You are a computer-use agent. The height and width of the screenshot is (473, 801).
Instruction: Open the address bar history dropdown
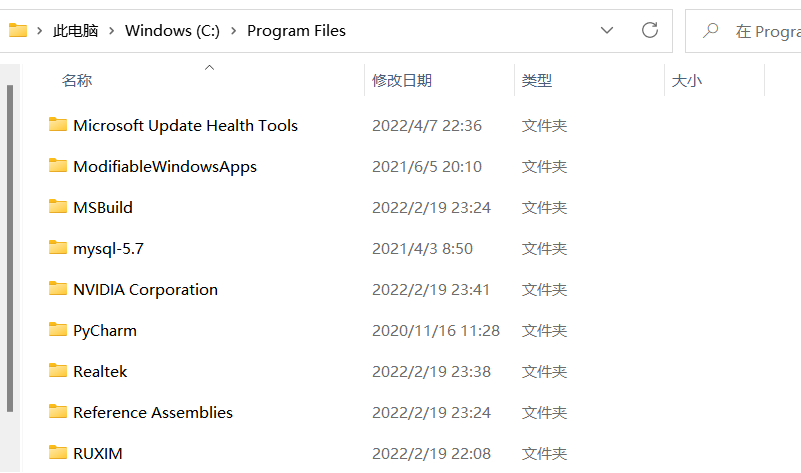[607, 31]
